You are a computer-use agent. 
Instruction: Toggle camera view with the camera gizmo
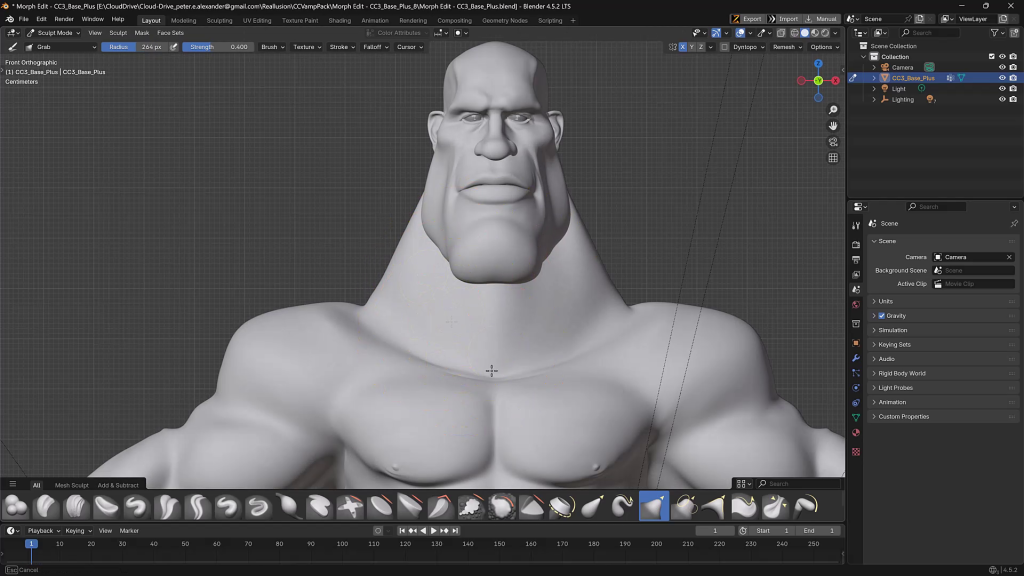833,142
